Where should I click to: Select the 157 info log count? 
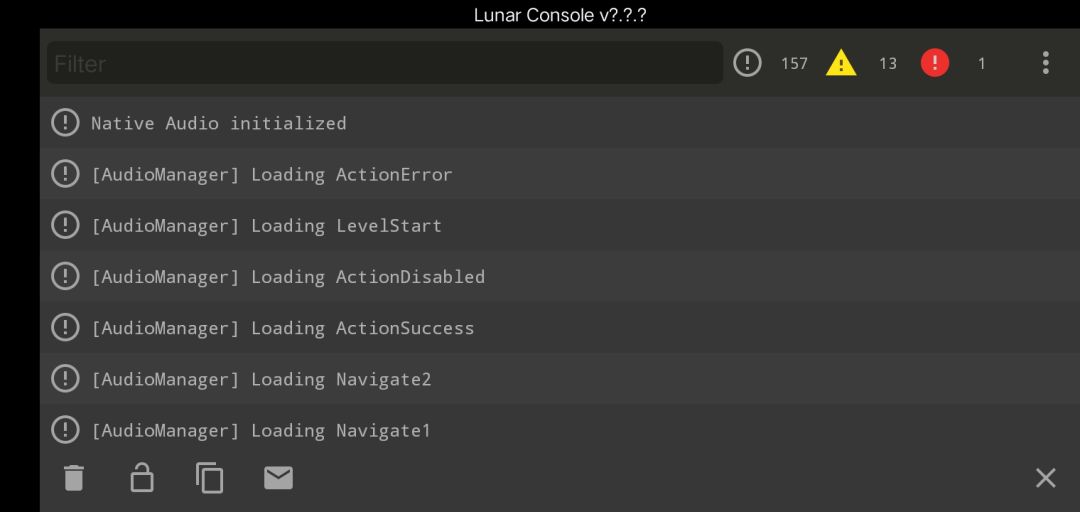pyautogui.click(x=793, y=63)
